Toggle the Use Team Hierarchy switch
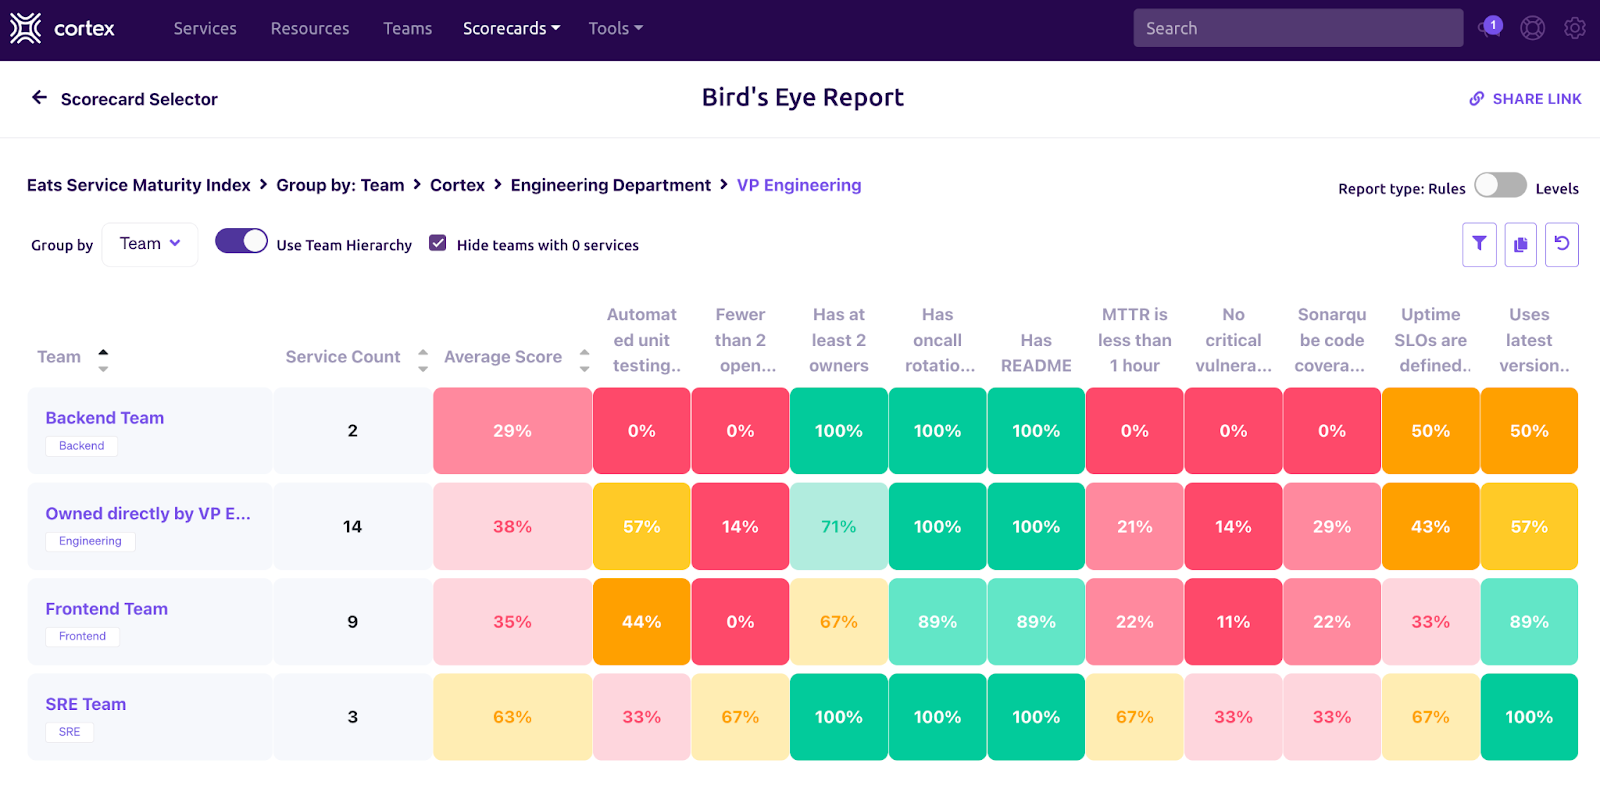The width and height of the screenshot is (1600, 785). coord(241,242)
